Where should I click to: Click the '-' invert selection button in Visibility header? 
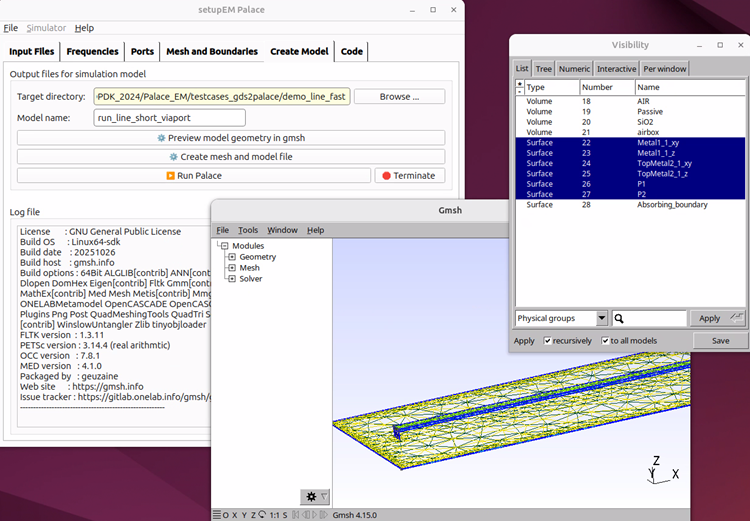coord(520,91)
